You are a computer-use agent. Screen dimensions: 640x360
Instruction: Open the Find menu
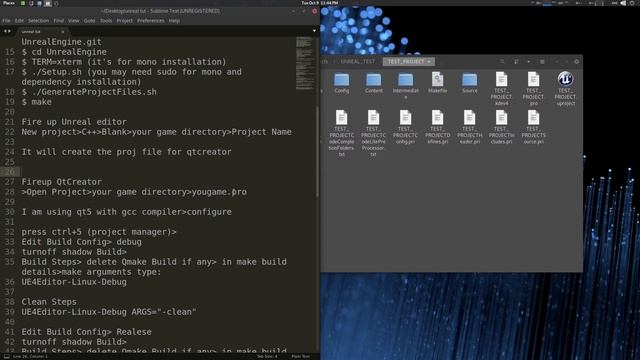pyautogui.click(x=58, y=20)
